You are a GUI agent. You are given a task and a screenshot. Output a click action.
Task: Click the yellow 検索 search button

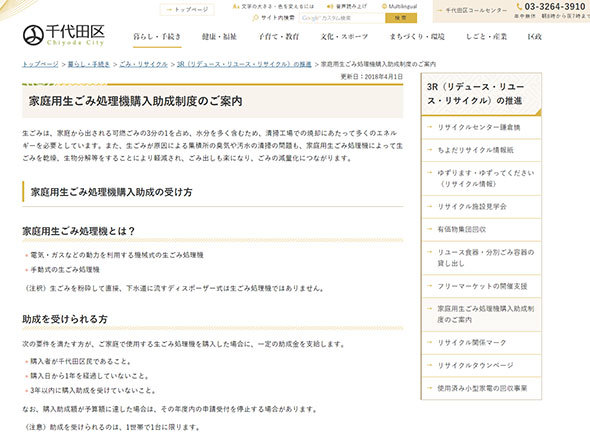(401, 18)
